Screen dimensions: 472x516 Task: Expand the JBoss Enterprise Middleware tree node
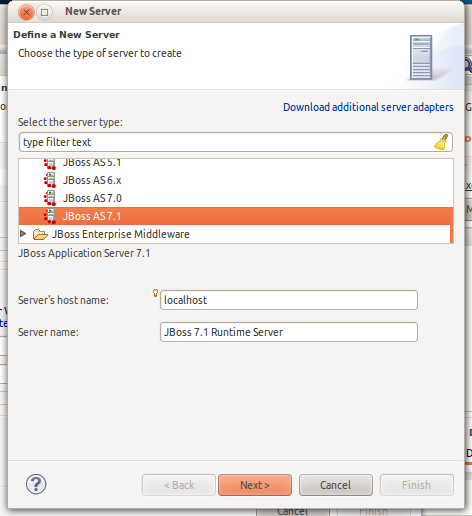(x=23, y=234)
